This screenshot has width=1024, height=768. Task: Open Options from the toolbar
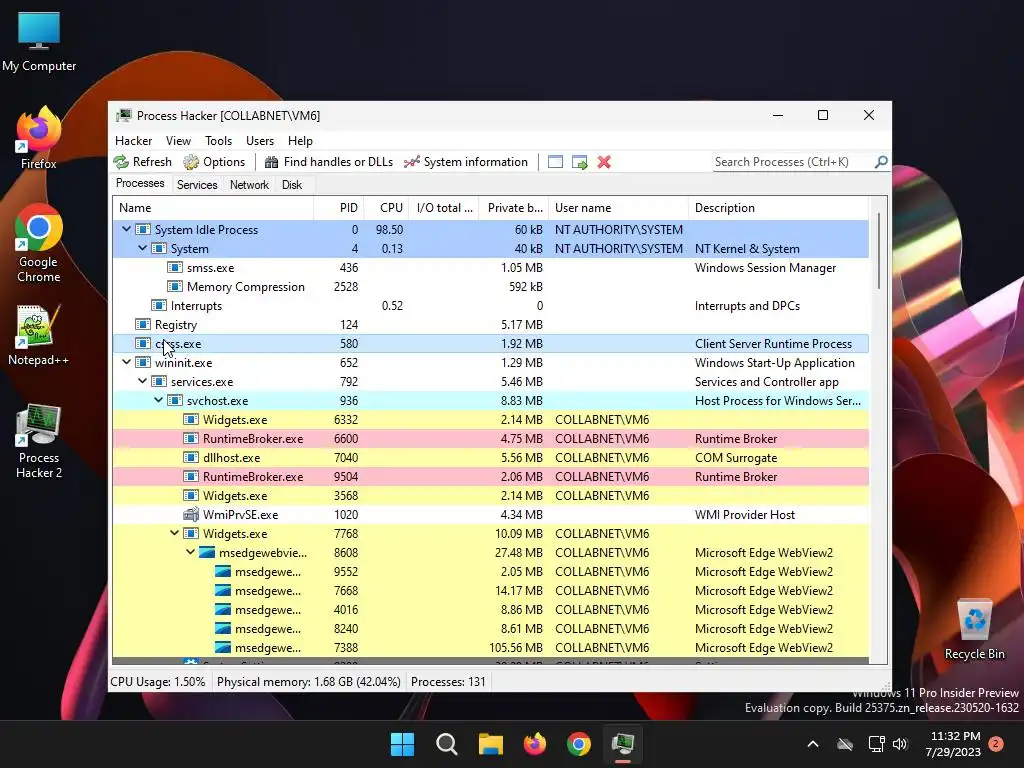[x=214, y=162]
